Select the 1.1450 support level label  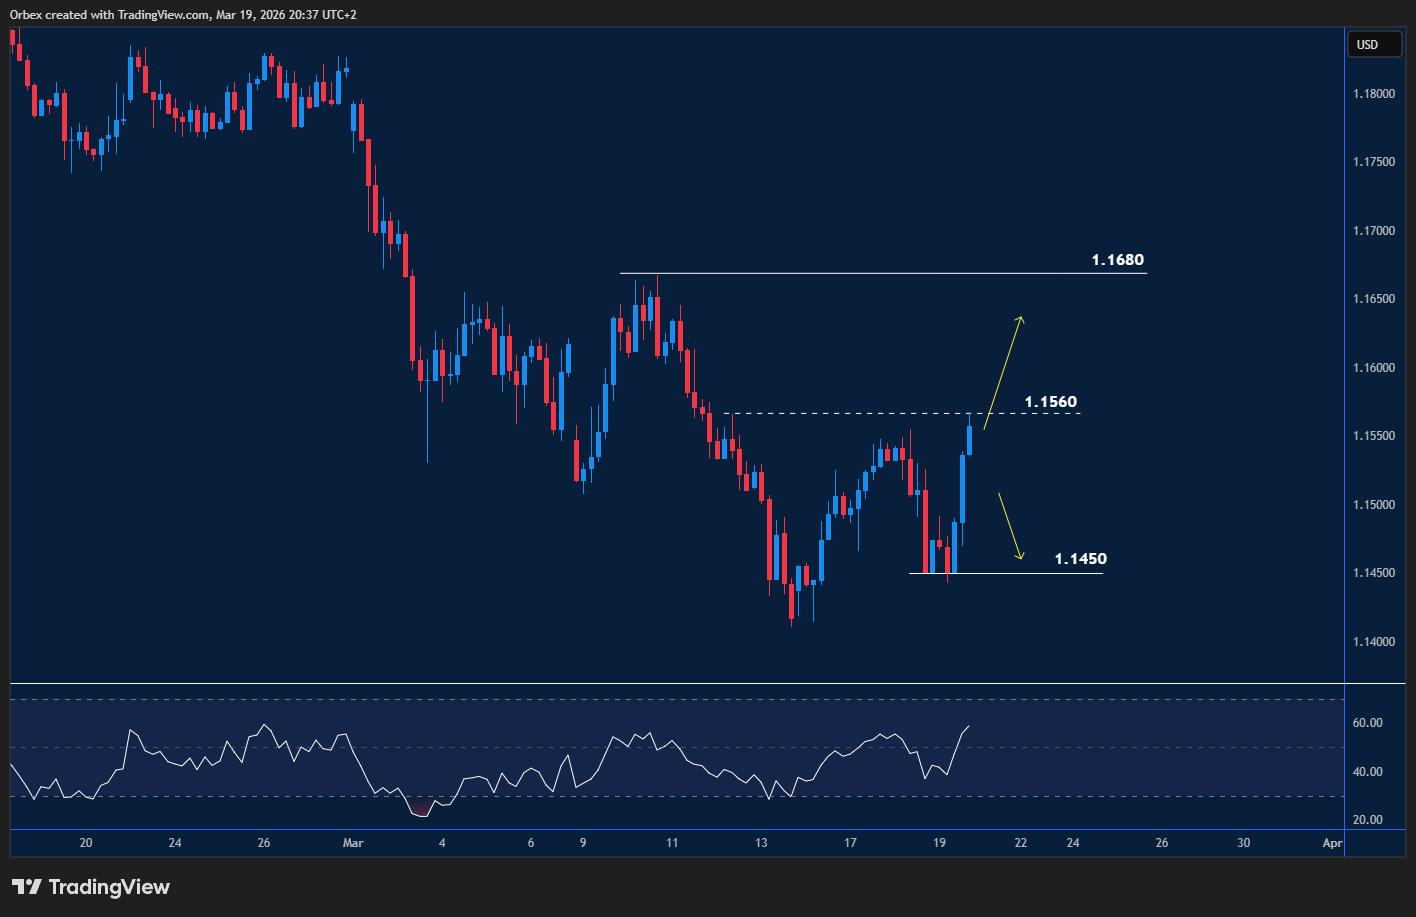pyautogui.click(x=1081, y=559)
